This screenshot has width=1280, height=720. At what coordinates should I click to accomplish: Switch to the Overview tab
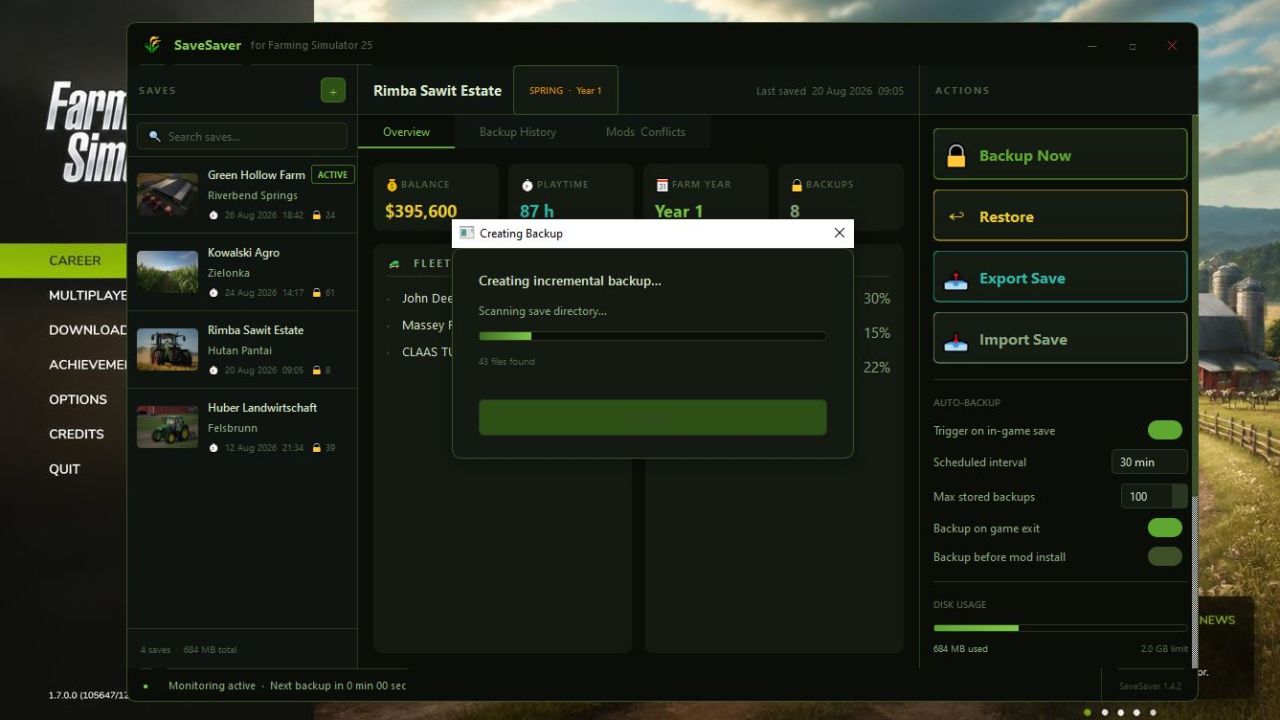click(x=406, y=132)
